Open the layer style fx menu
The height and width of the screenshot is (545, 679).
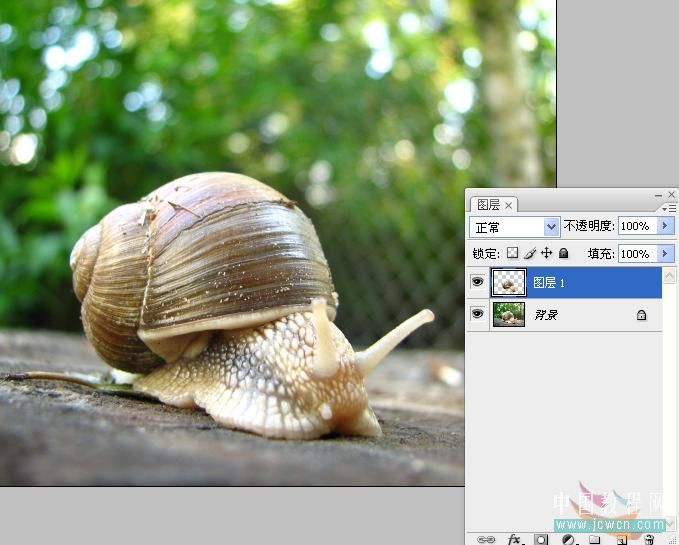pos(515,539)
